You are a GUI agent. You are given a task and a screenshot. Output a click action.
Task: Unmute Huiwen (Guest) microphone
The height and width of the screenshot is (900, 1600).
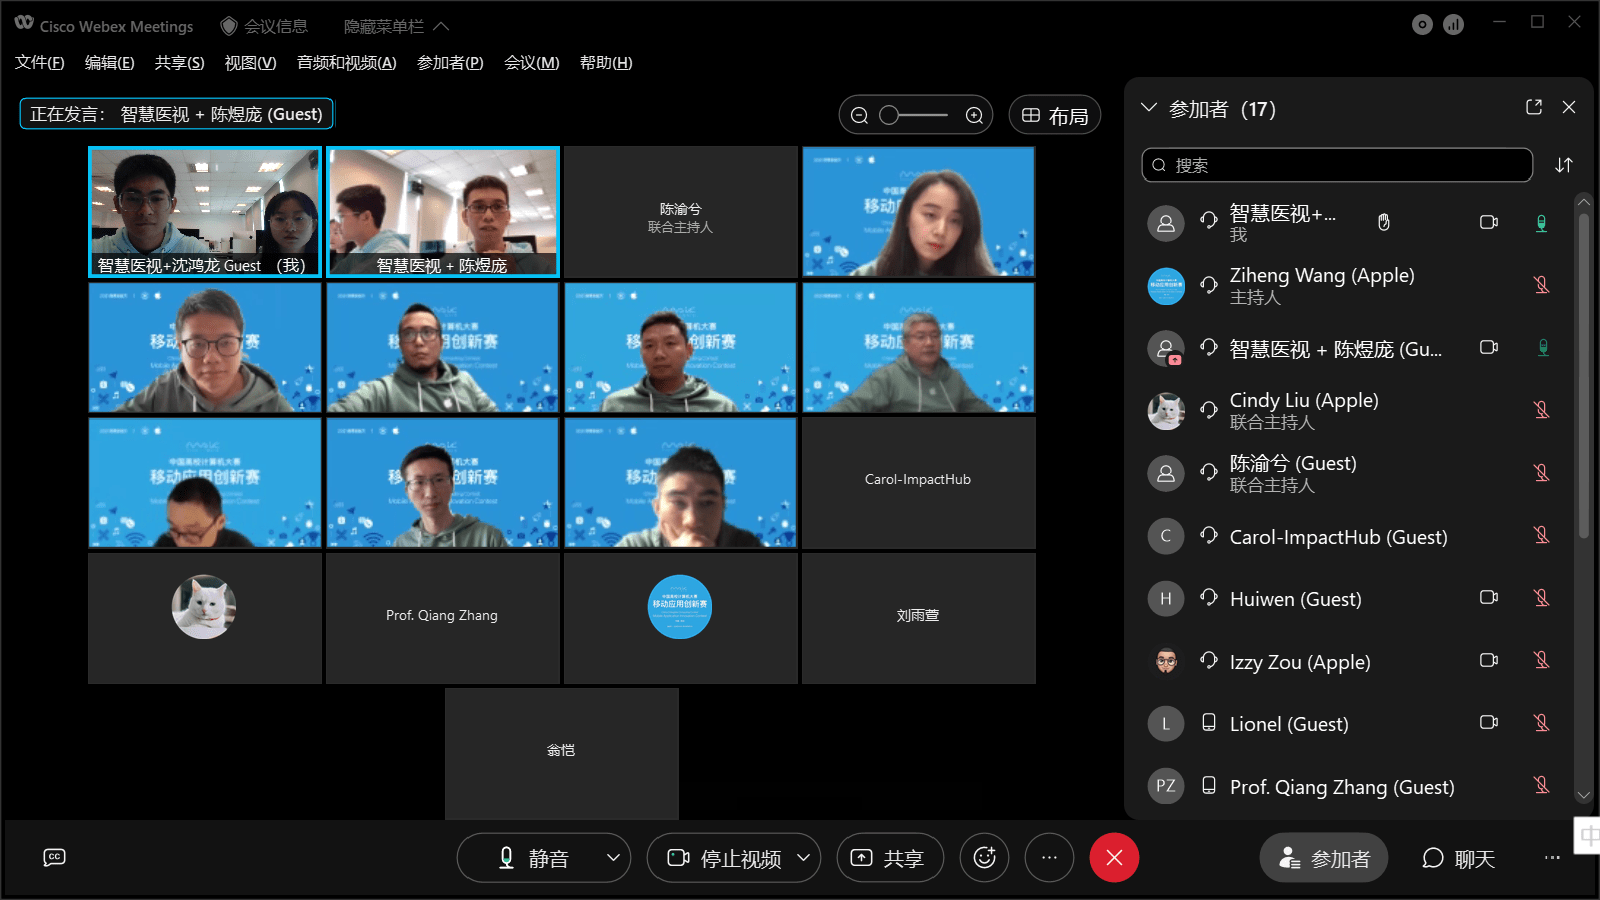point(1542,598)
